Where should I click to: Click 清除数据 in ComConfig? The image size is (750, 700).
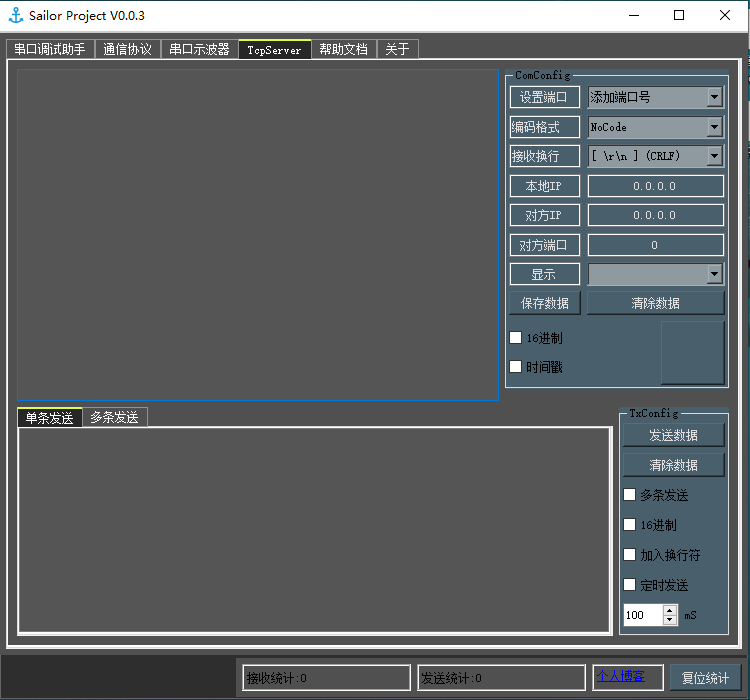coord(656,303)
